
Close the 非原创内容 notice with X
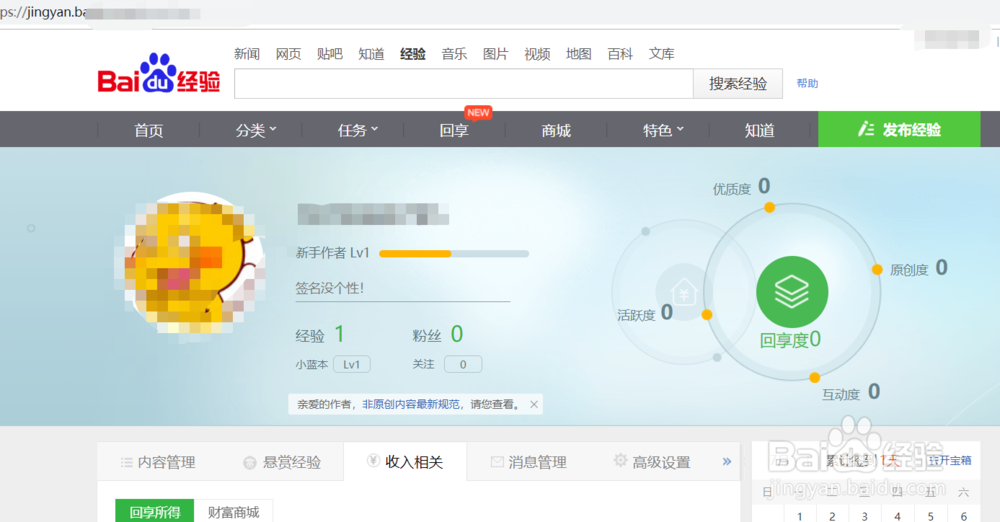534,405
